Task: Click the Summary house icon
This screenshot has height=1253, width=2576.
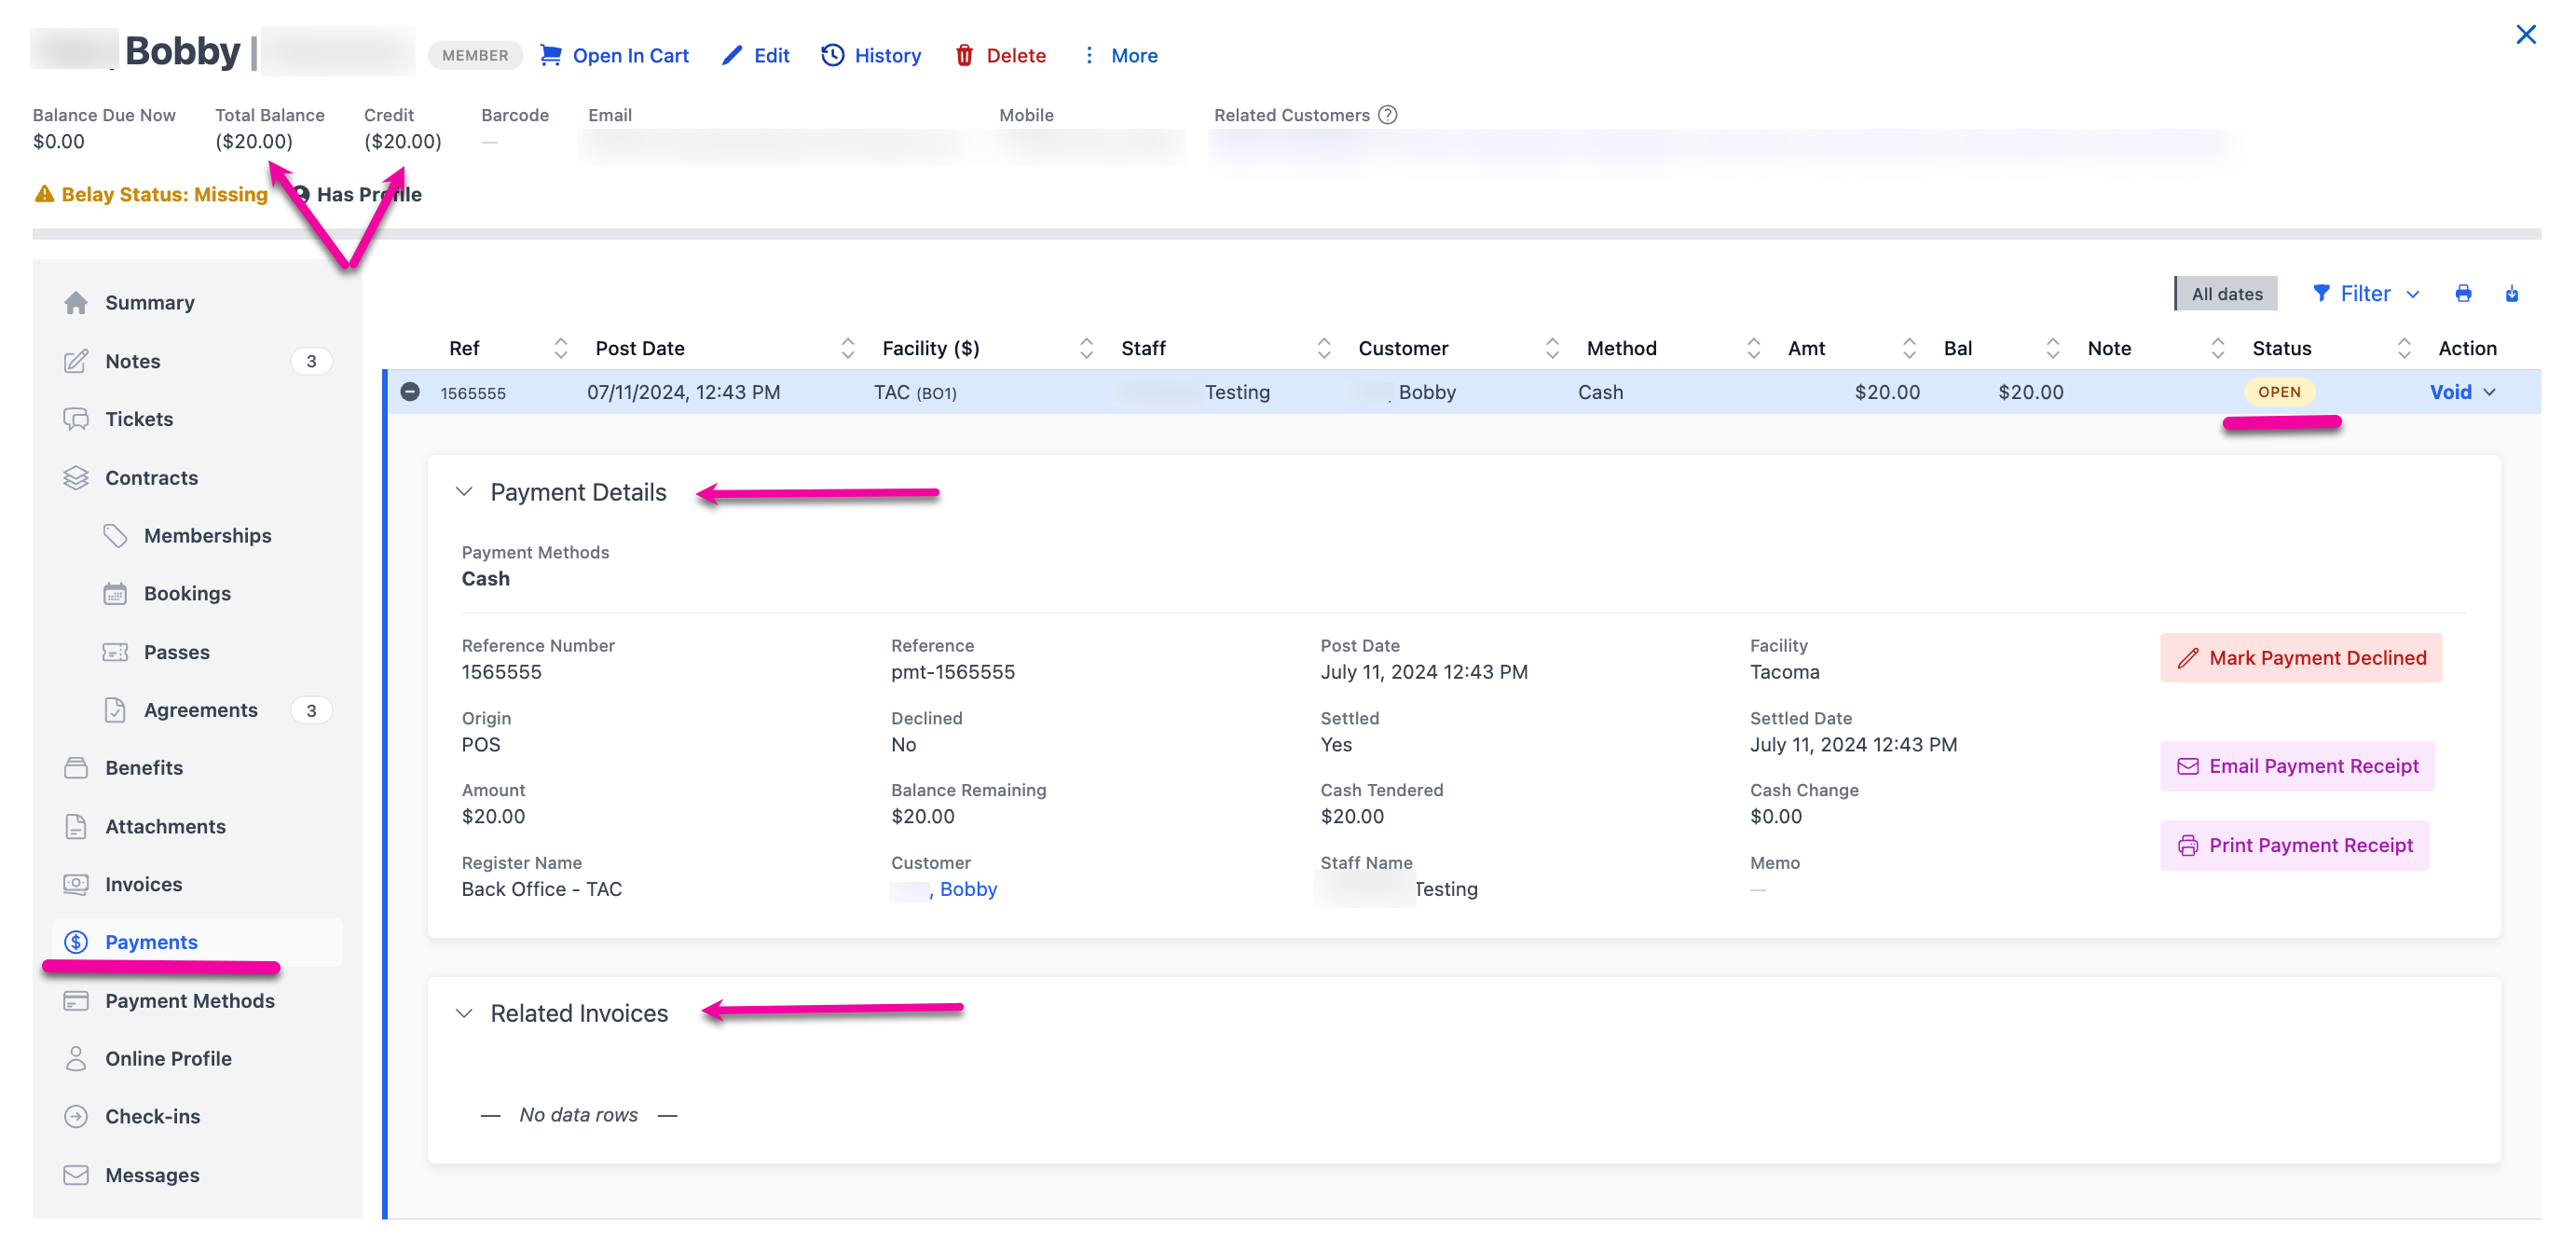Action: pos(76,302)
